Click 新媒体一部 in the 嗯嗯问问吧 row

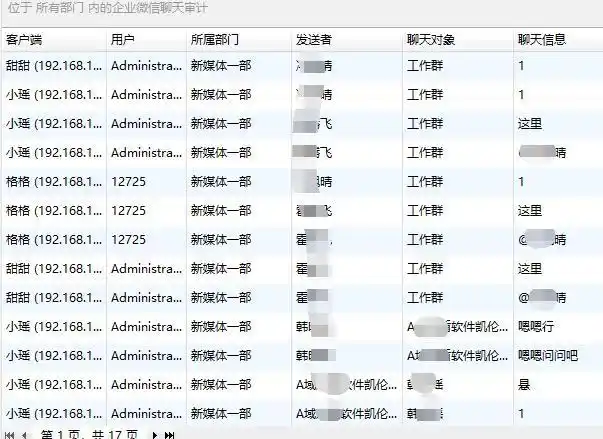[221, 356]
